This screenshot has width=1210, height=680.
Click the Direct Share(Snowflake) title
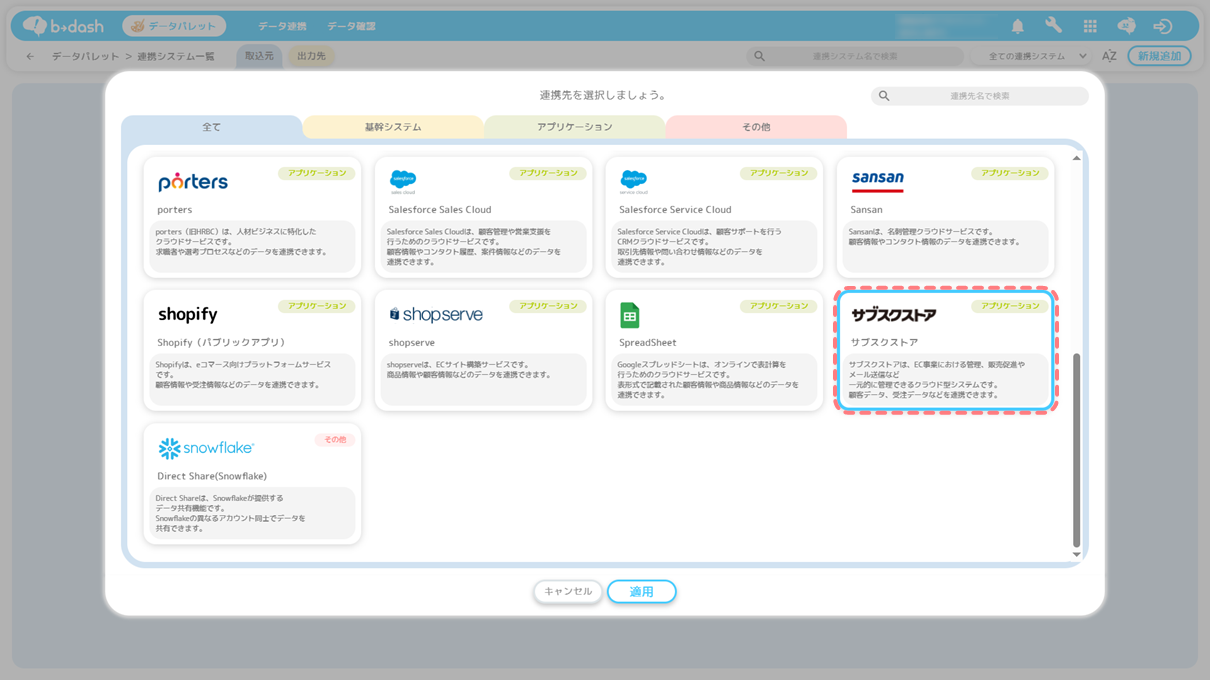coord(211,477)
